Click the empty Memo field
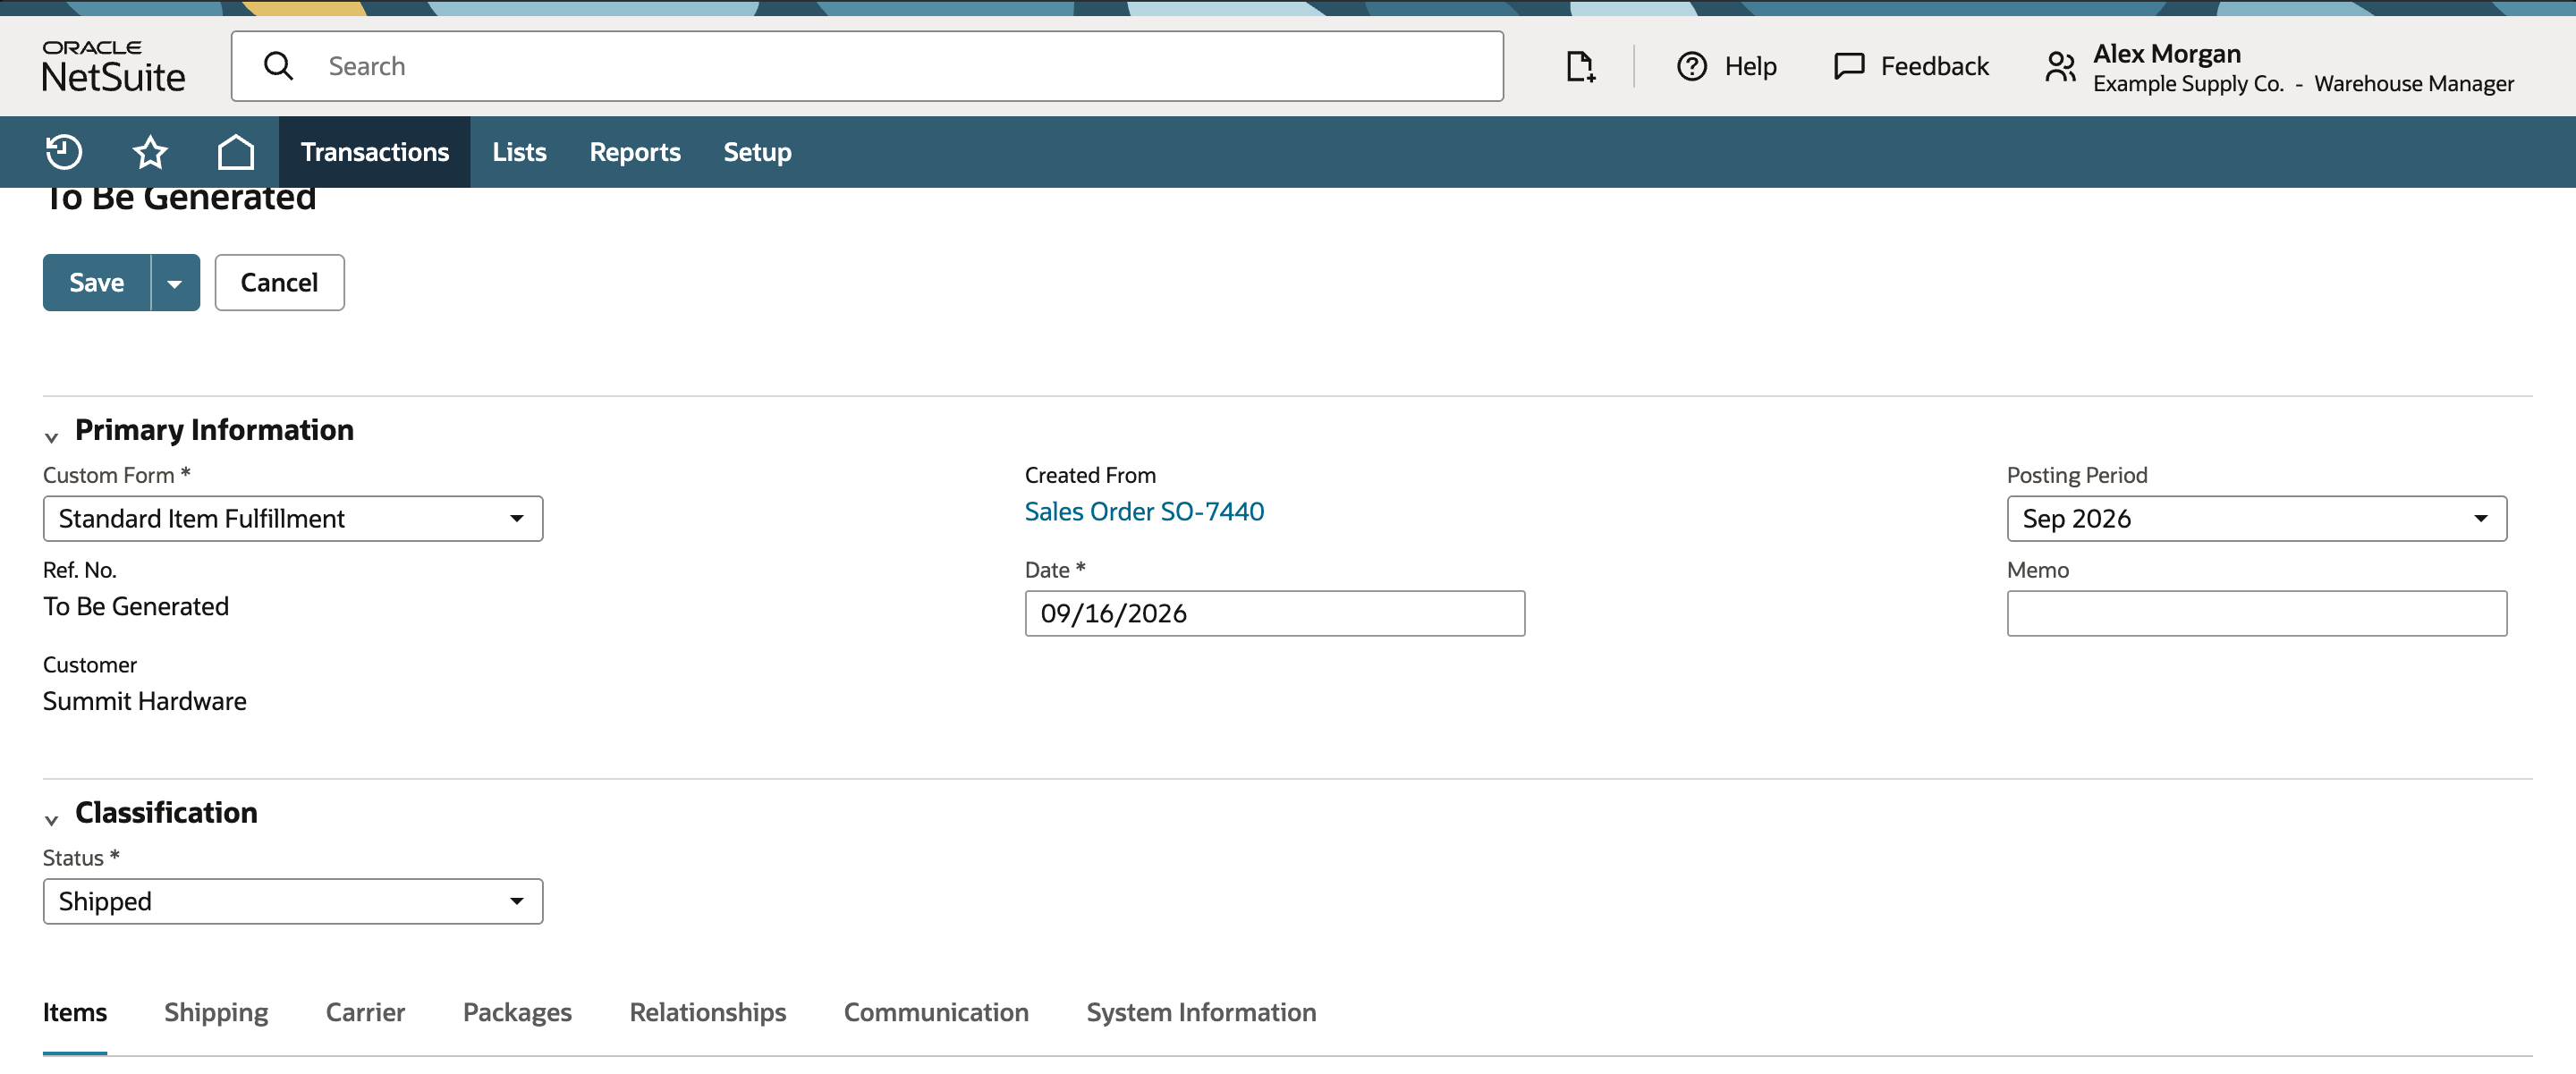The image size is (2576, 1074). [2256, 613]
